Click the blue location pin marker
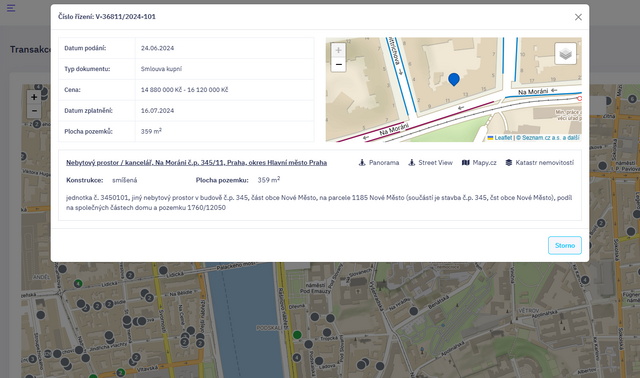 (x=454, y=79)
